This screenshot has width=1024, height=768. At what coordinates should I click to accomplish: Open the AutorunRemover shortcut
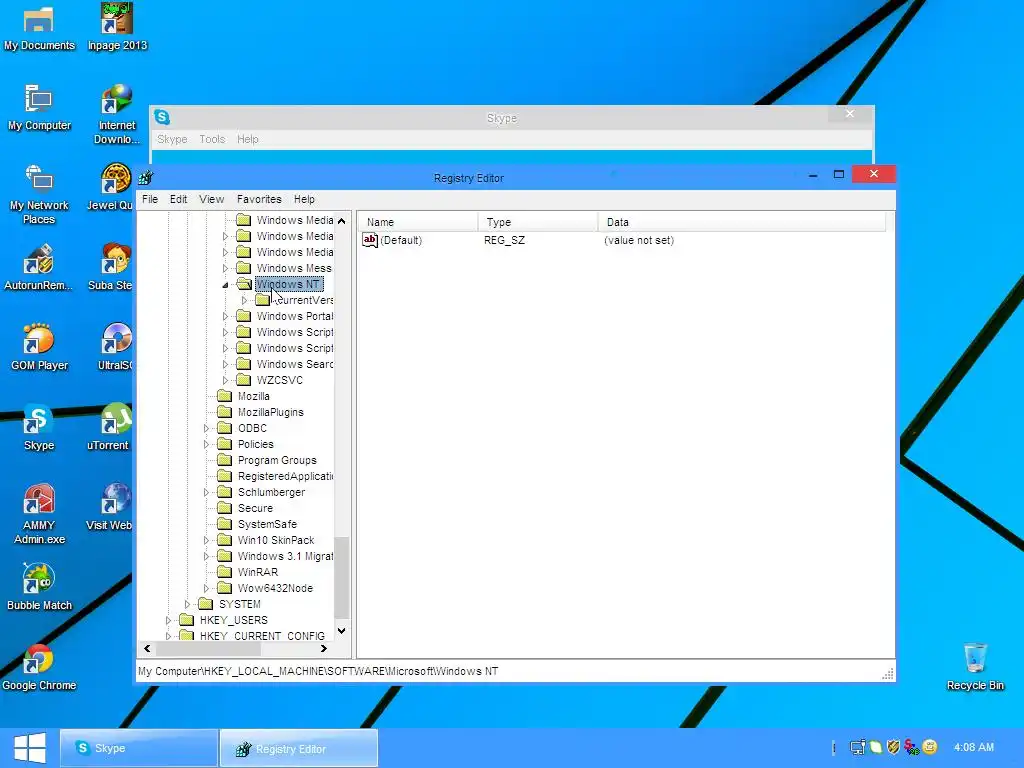pyautogui.click(x=38, y=268)
